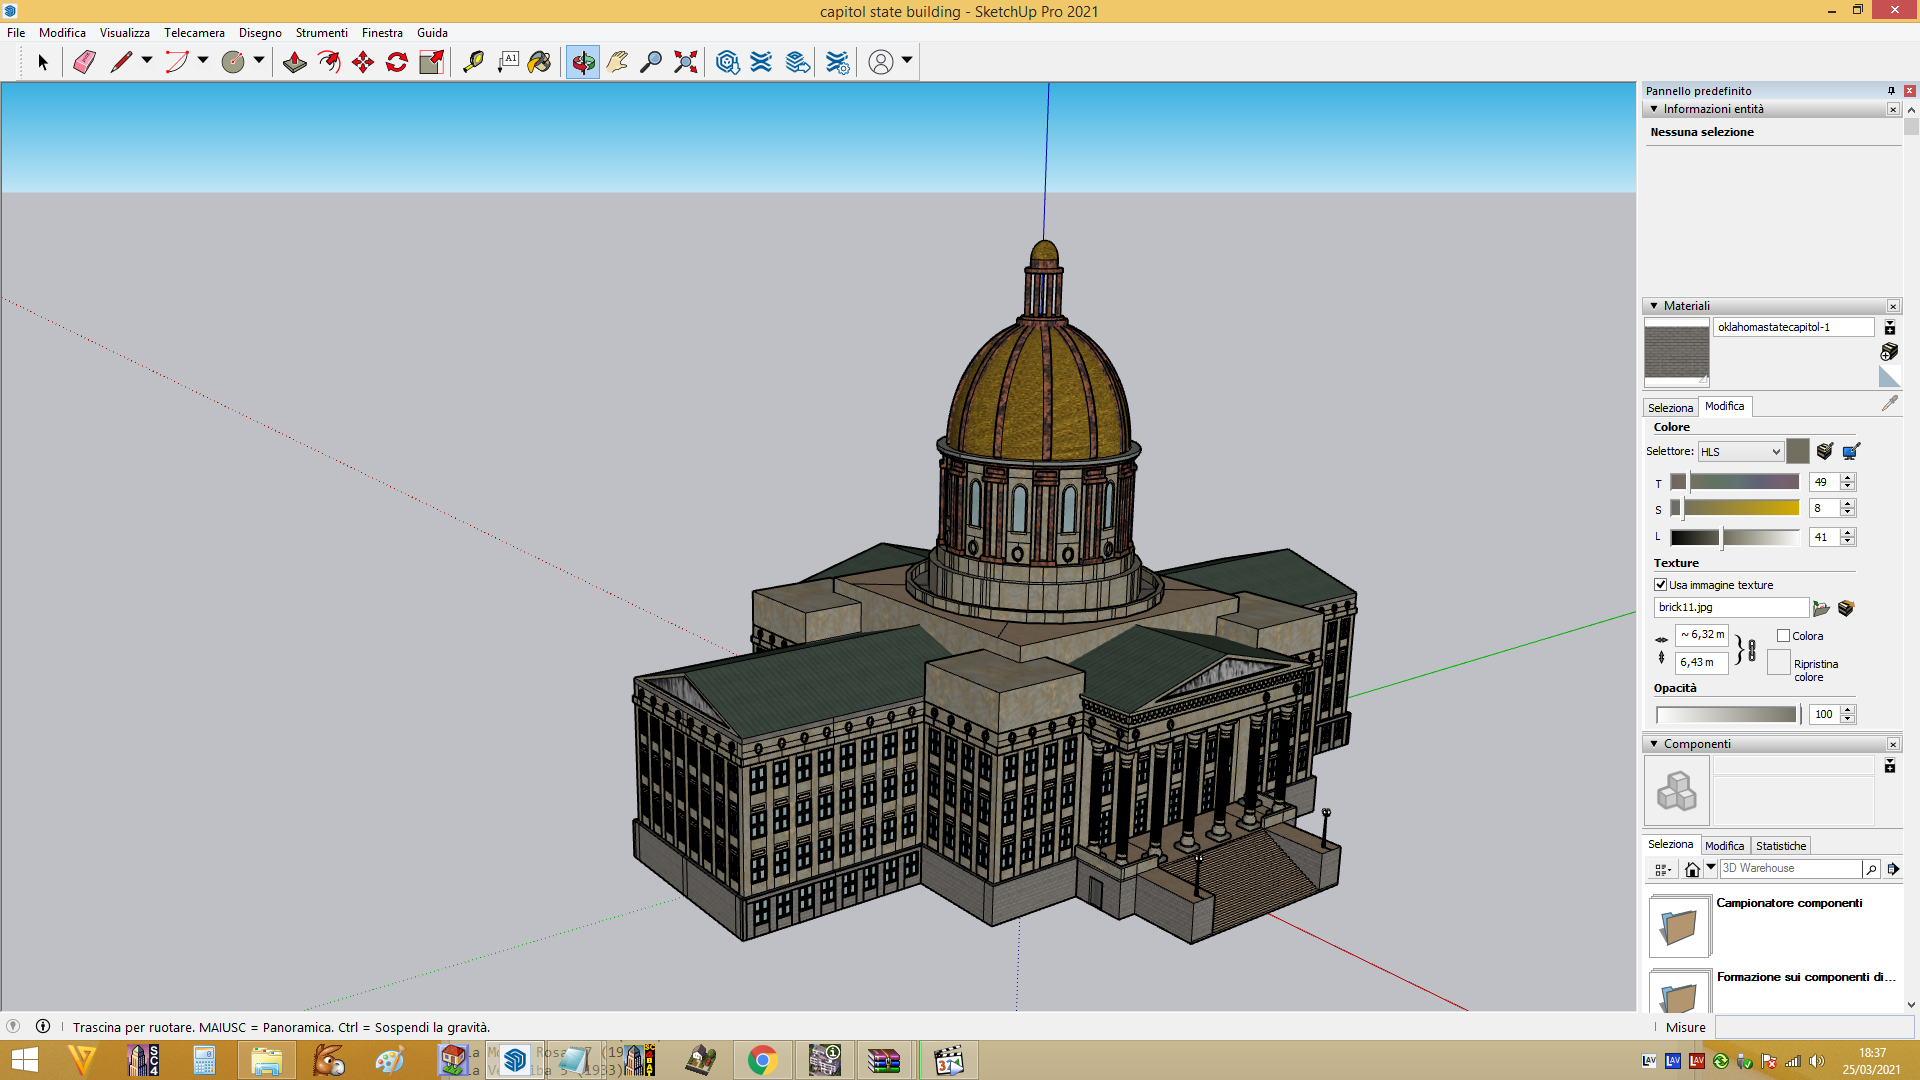1920x1080 pixels.
Task: Collapse the Informazioni entità panel
Action: 1654,109
